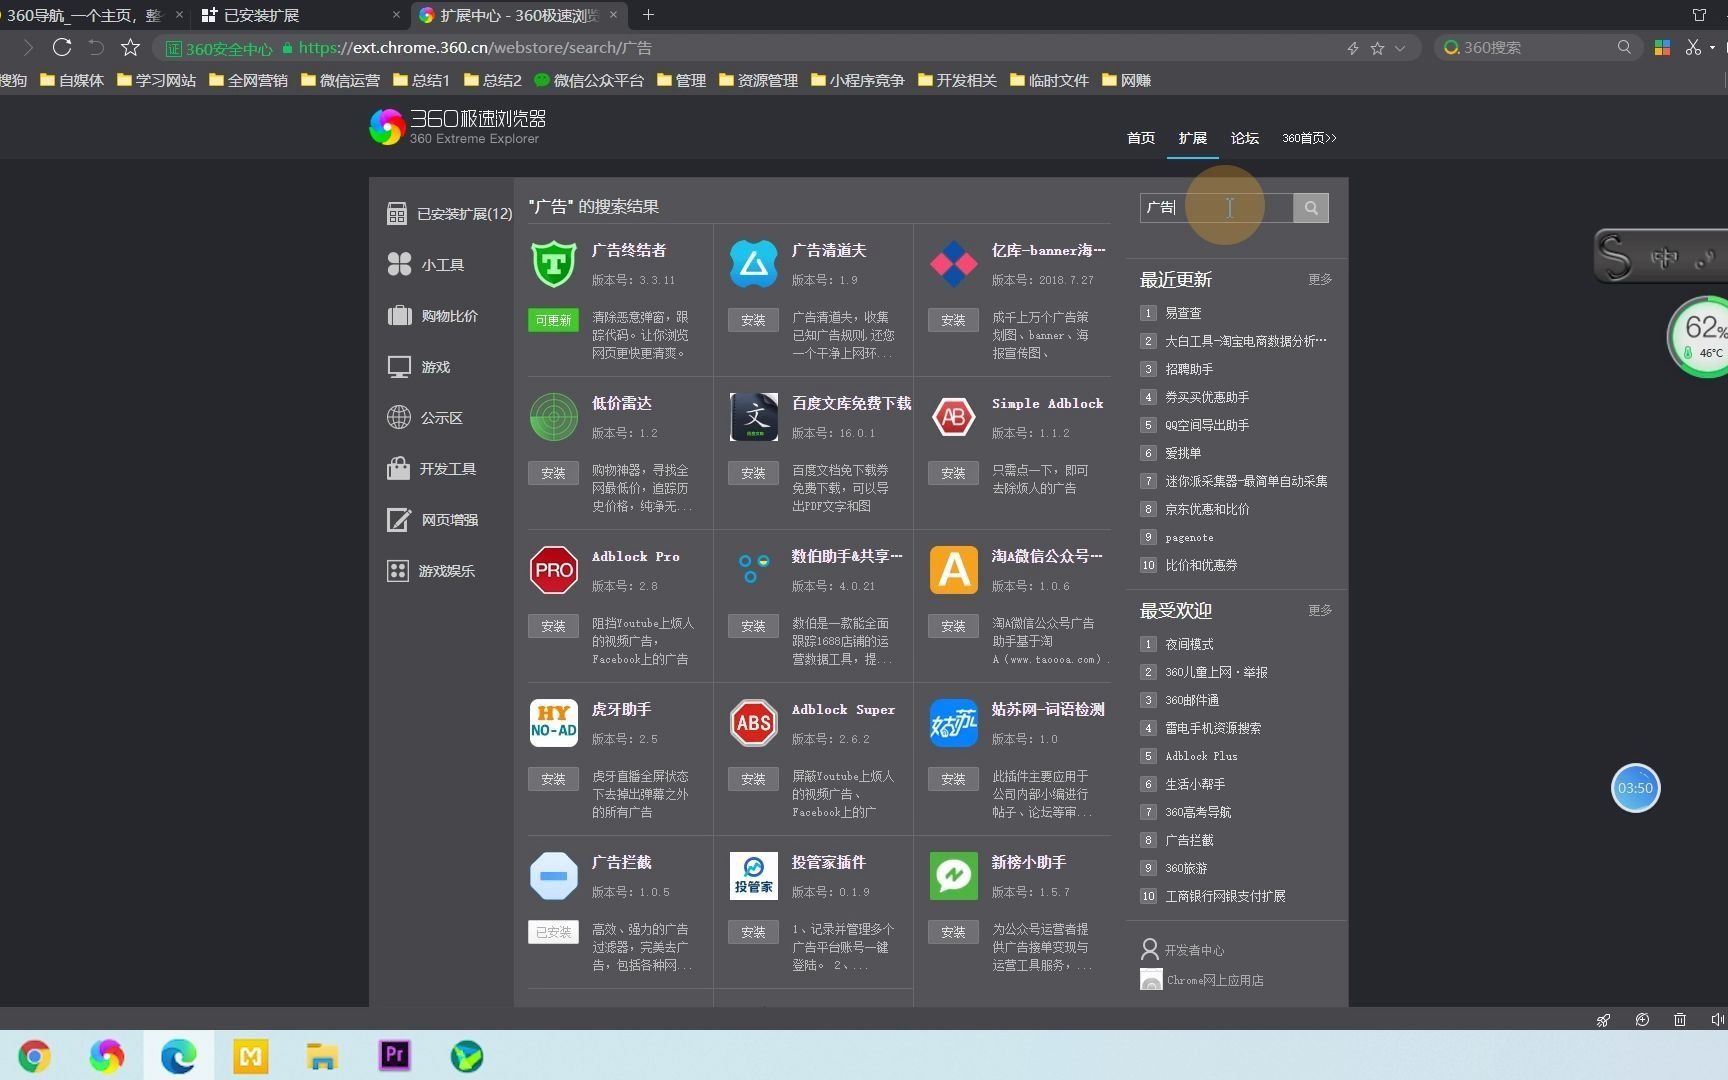Open the Adblock Pro extension icon
1728x1080 pixels.
pos(553,570)
